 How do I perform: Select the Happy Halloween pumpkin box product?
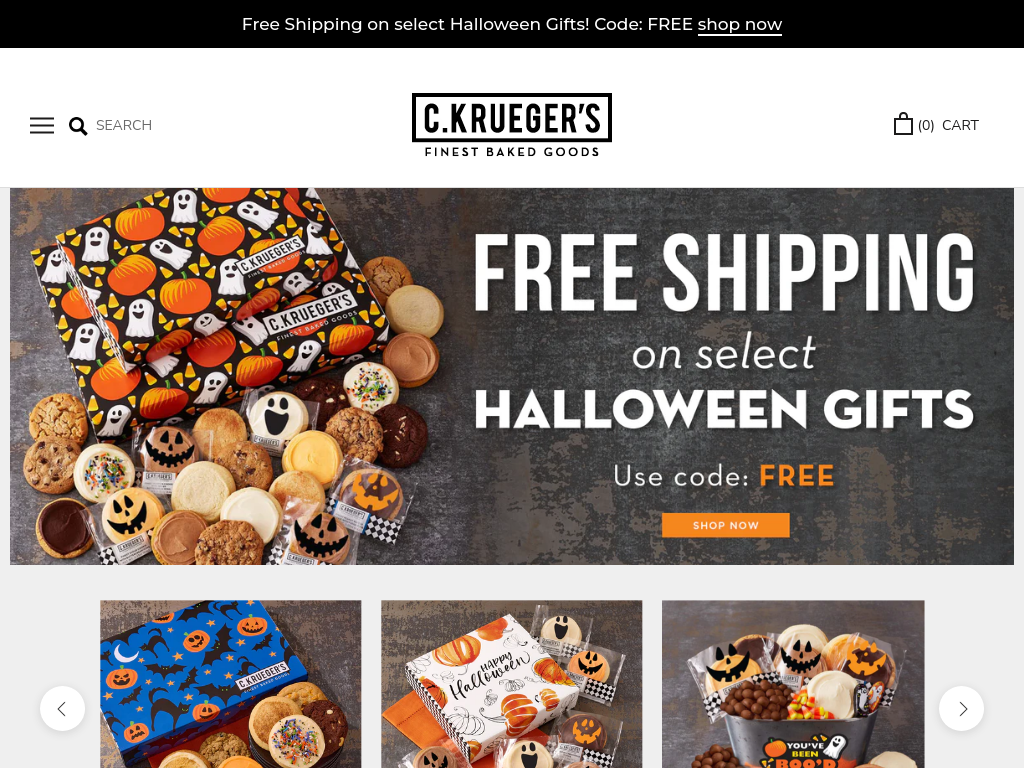coord(511,684)
